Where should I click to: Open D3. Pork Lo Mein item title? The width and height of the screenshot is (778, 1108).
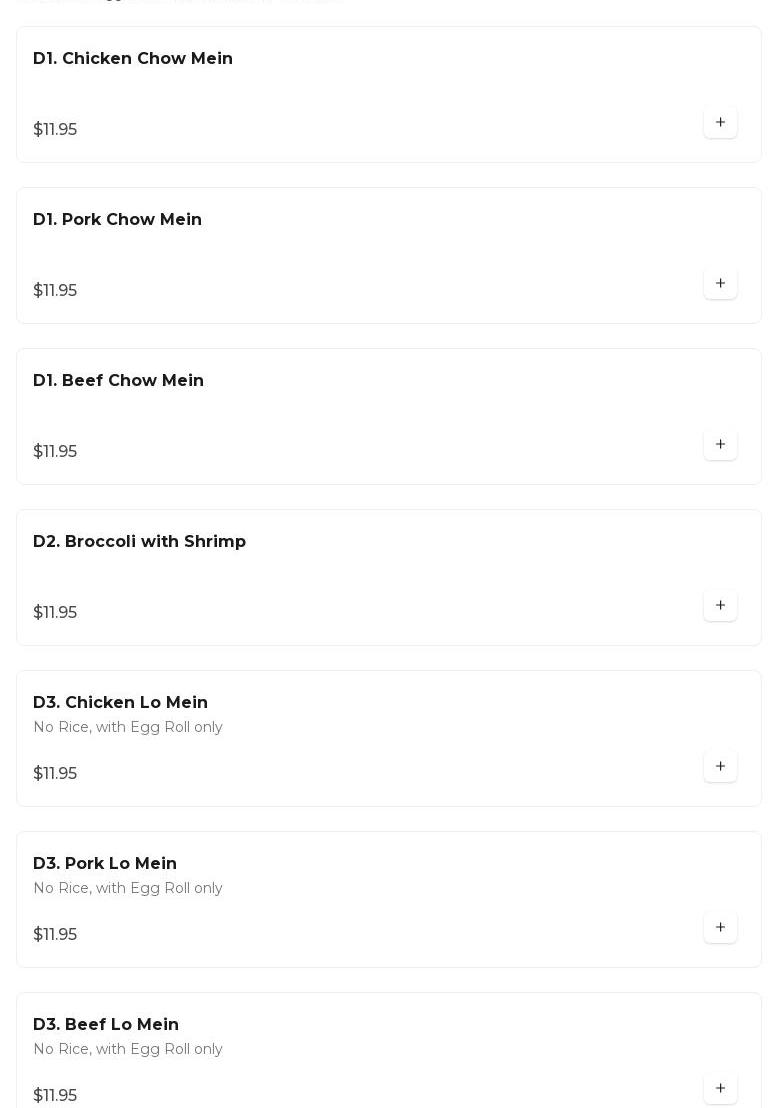pyautogui.click(x=105, y=864)
